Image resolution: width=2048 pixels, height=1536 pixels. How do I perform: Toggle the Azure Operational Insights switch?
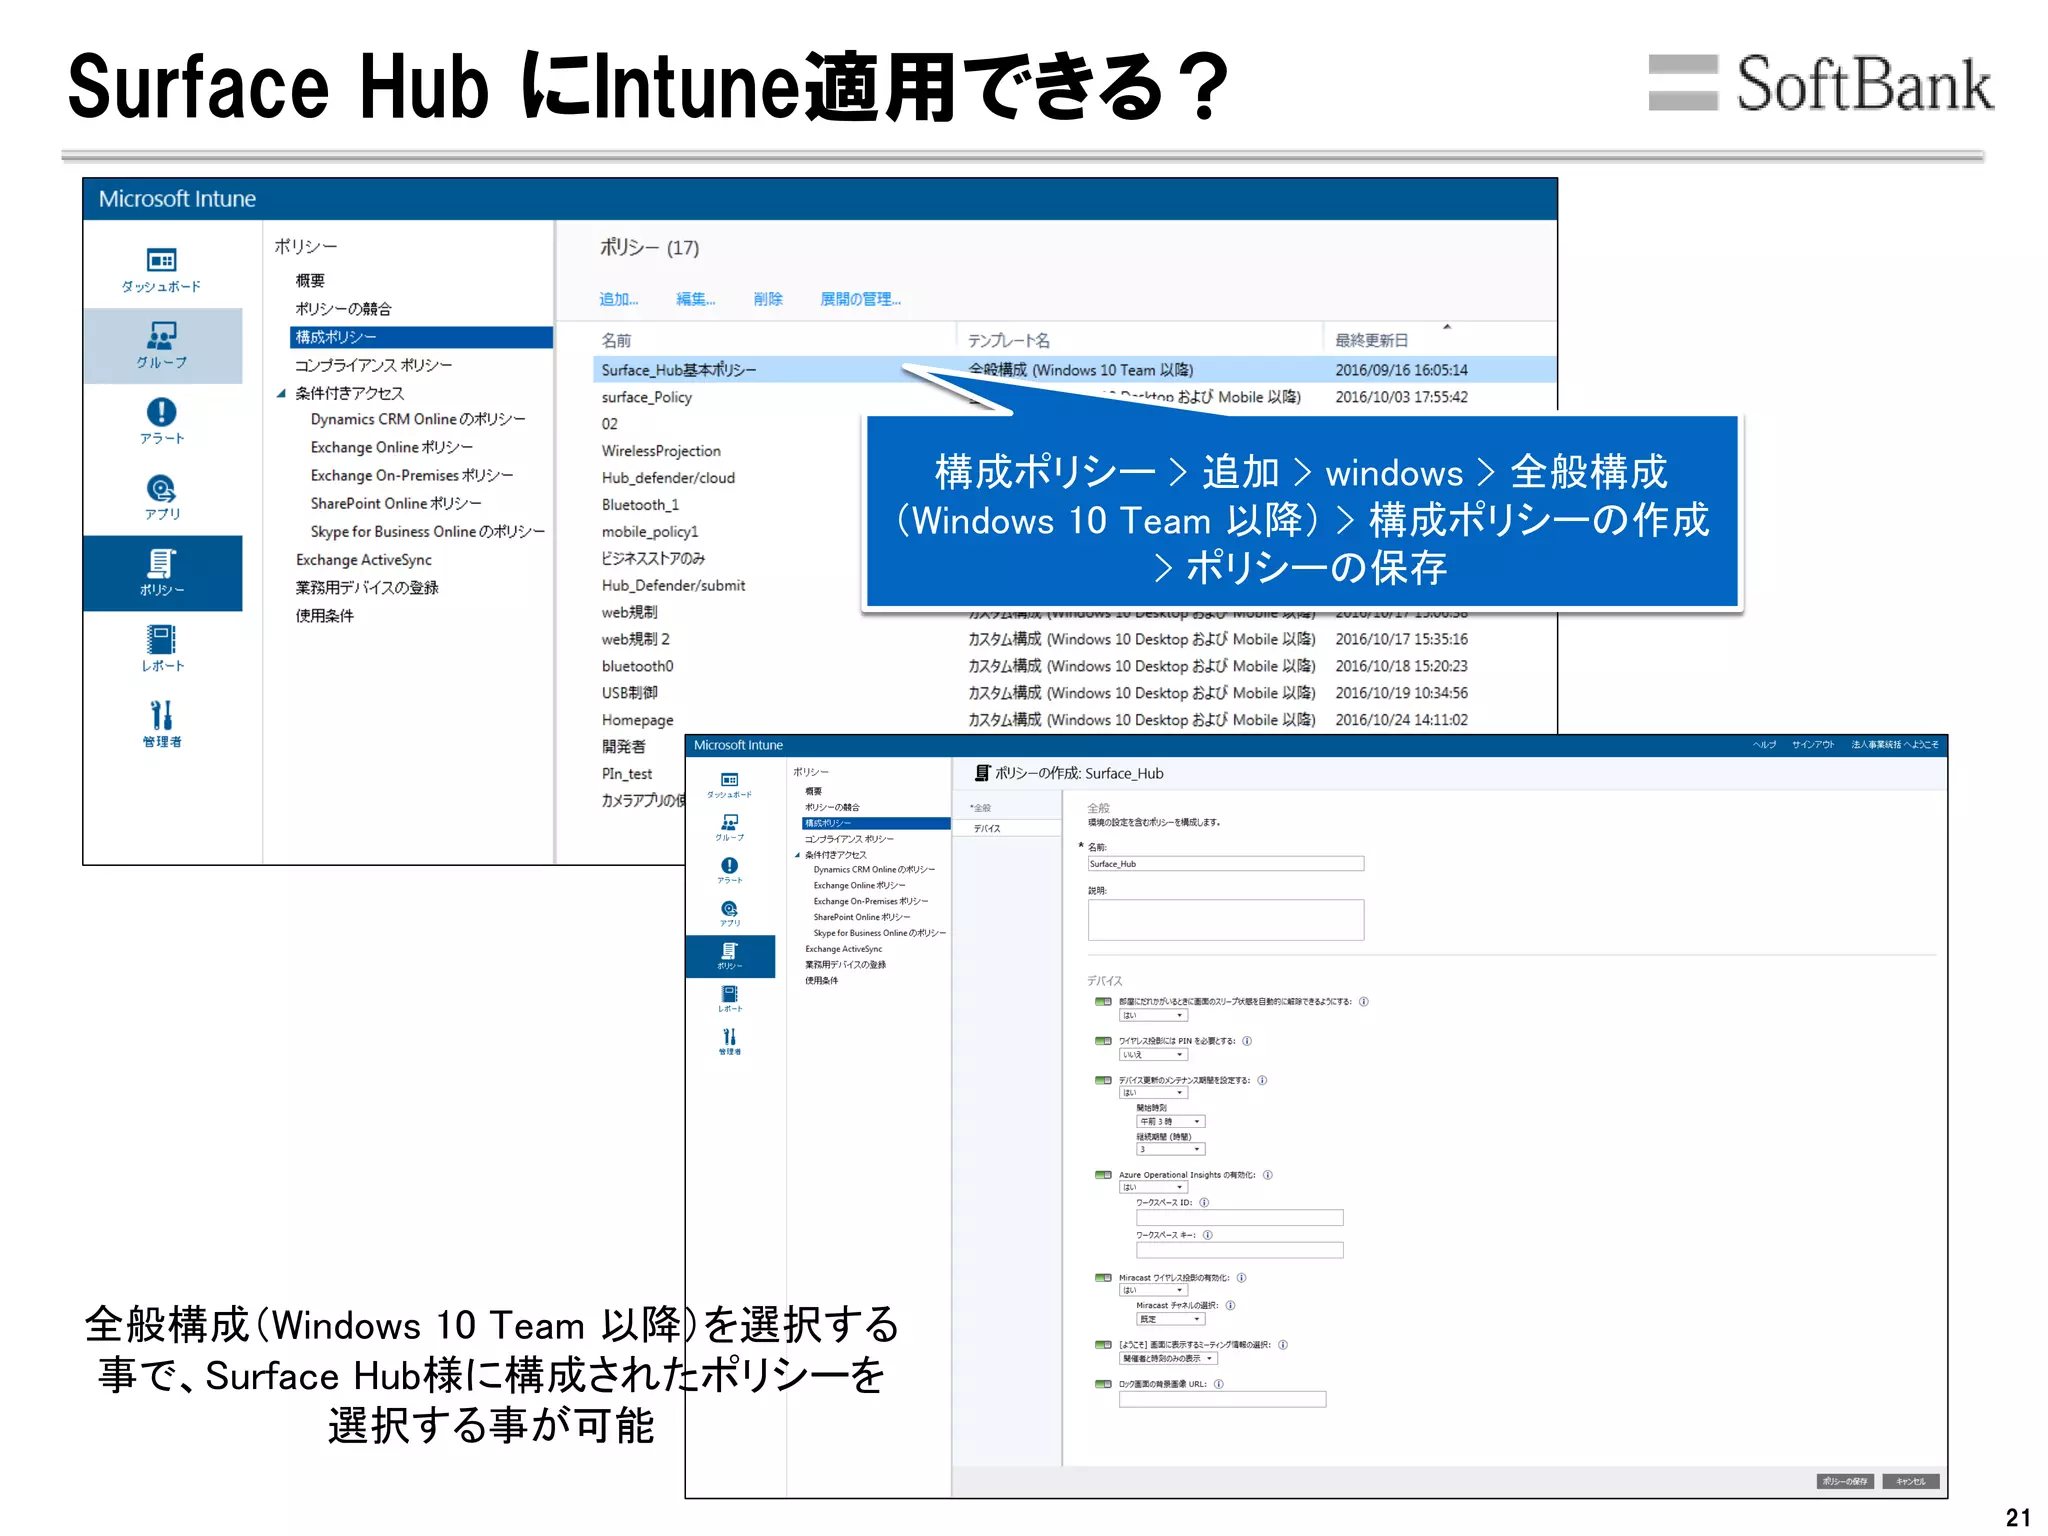1103,1175
